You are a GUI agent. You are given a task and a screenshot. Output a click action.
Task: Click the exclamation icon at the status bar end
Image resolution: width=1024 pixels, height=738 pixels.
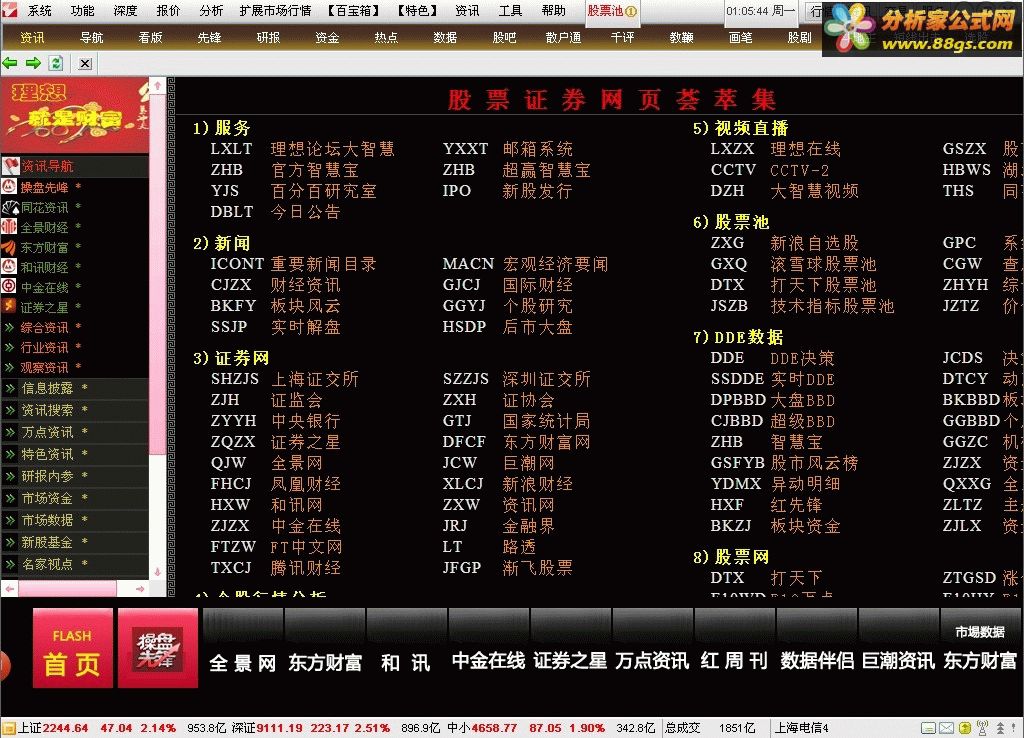pyautogui.click(x=1016, y=728)
